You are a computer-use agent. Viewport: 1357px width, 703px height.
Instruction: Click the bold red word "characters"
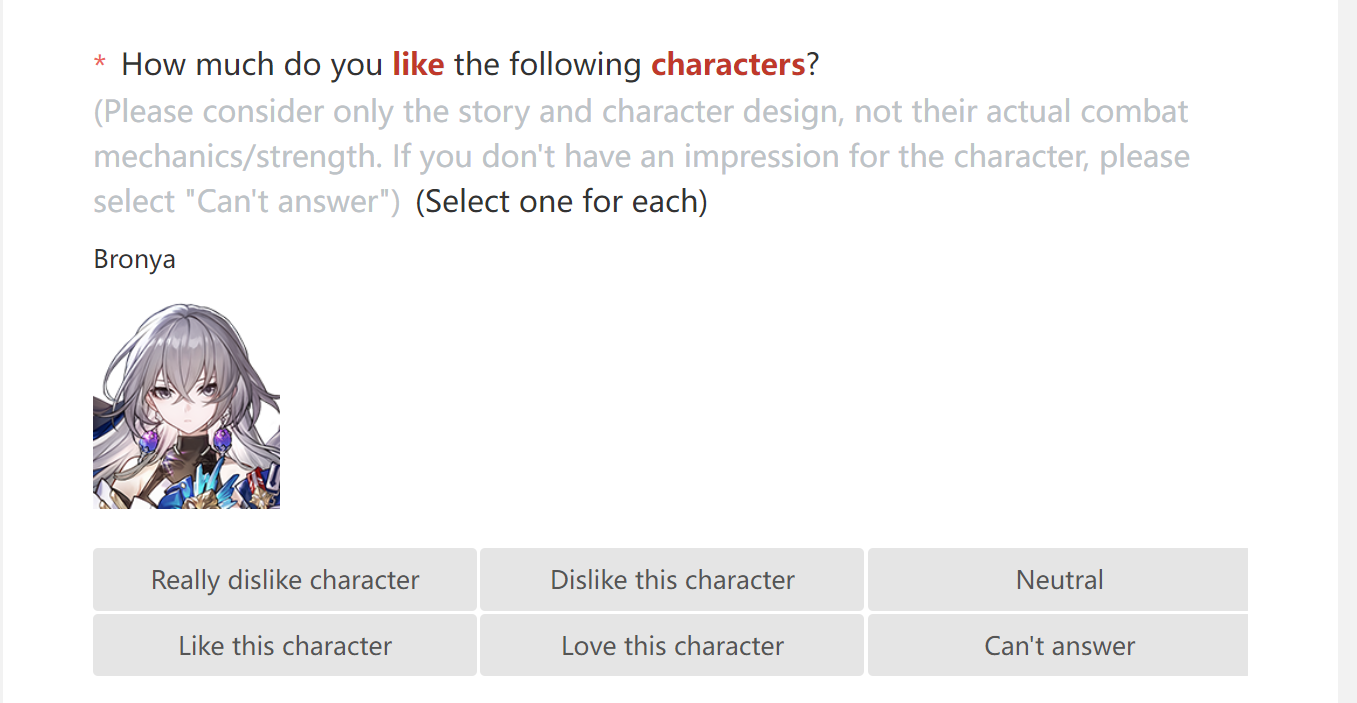point(728,65)
